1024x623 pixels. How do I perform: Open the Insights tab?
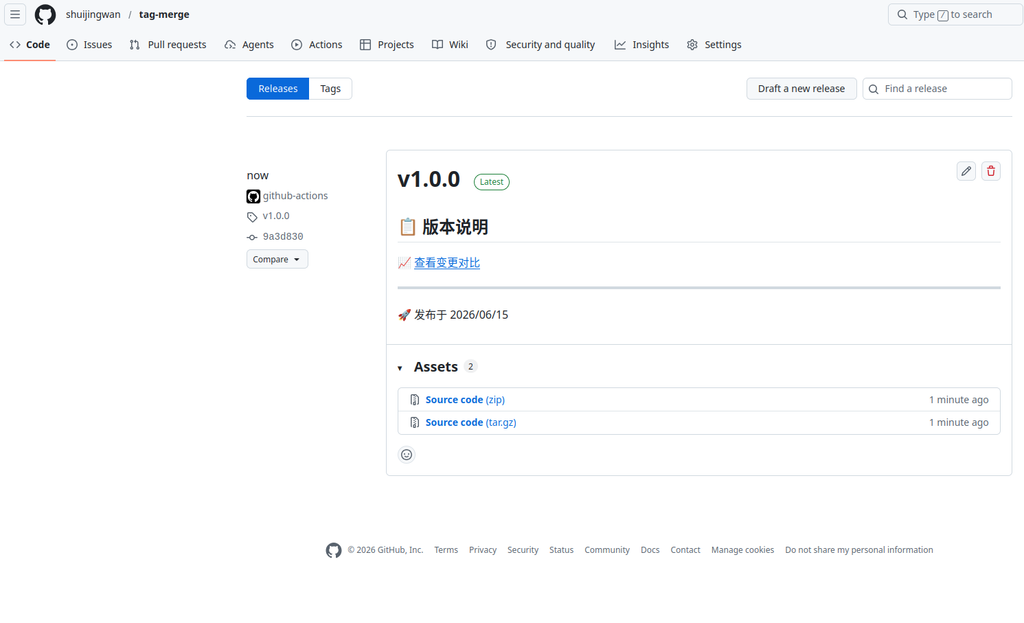click(x=641, y=44)
